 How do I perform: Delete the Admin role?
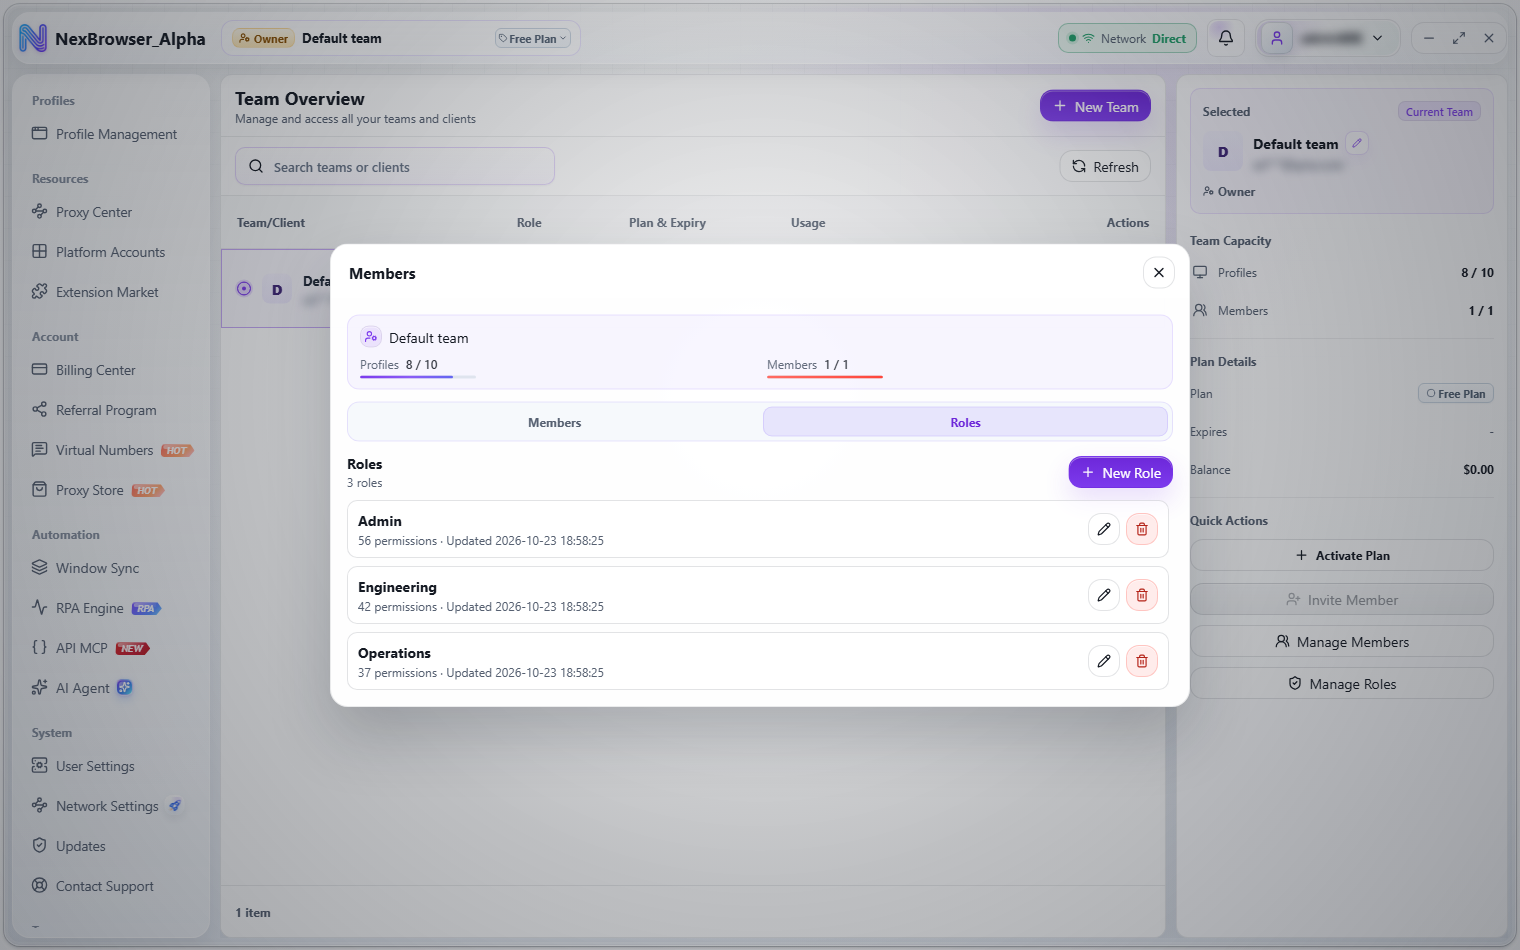[1142, 529]
